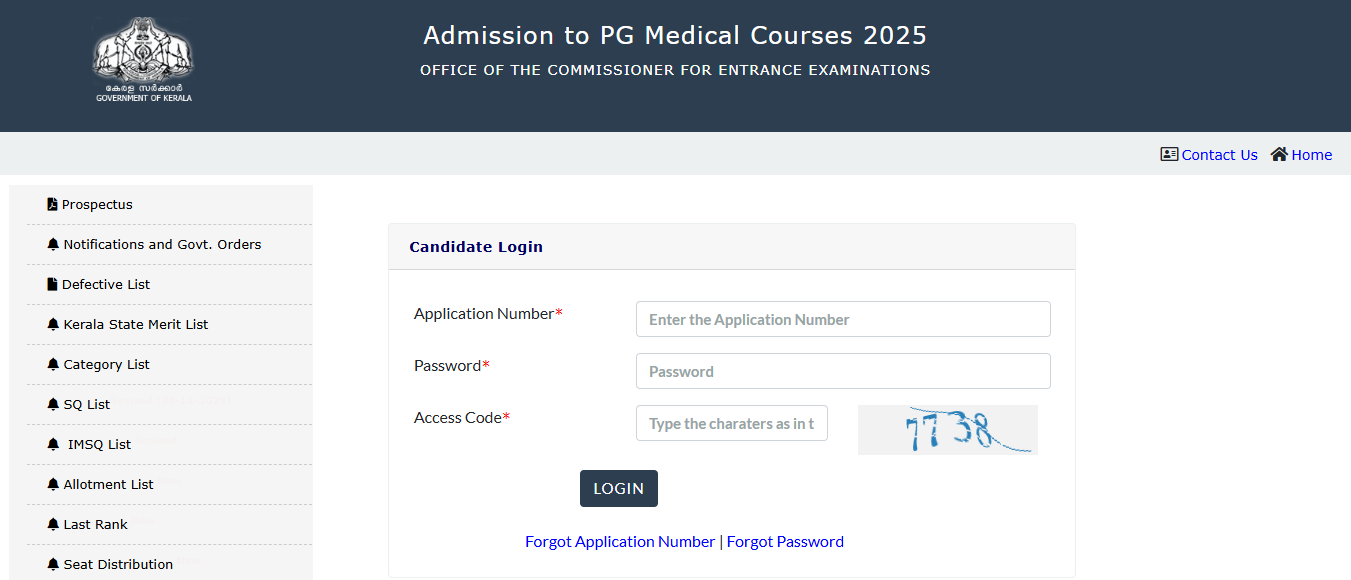Click the Password input field

[x=843, y=370]
